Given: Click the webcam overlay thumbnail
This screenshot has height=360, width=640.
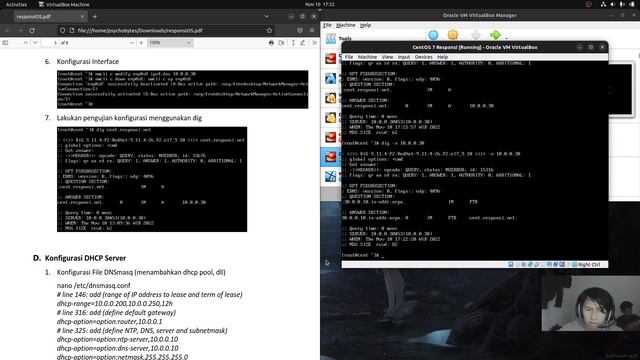Looking at the screenshot, I should [591, 303].
